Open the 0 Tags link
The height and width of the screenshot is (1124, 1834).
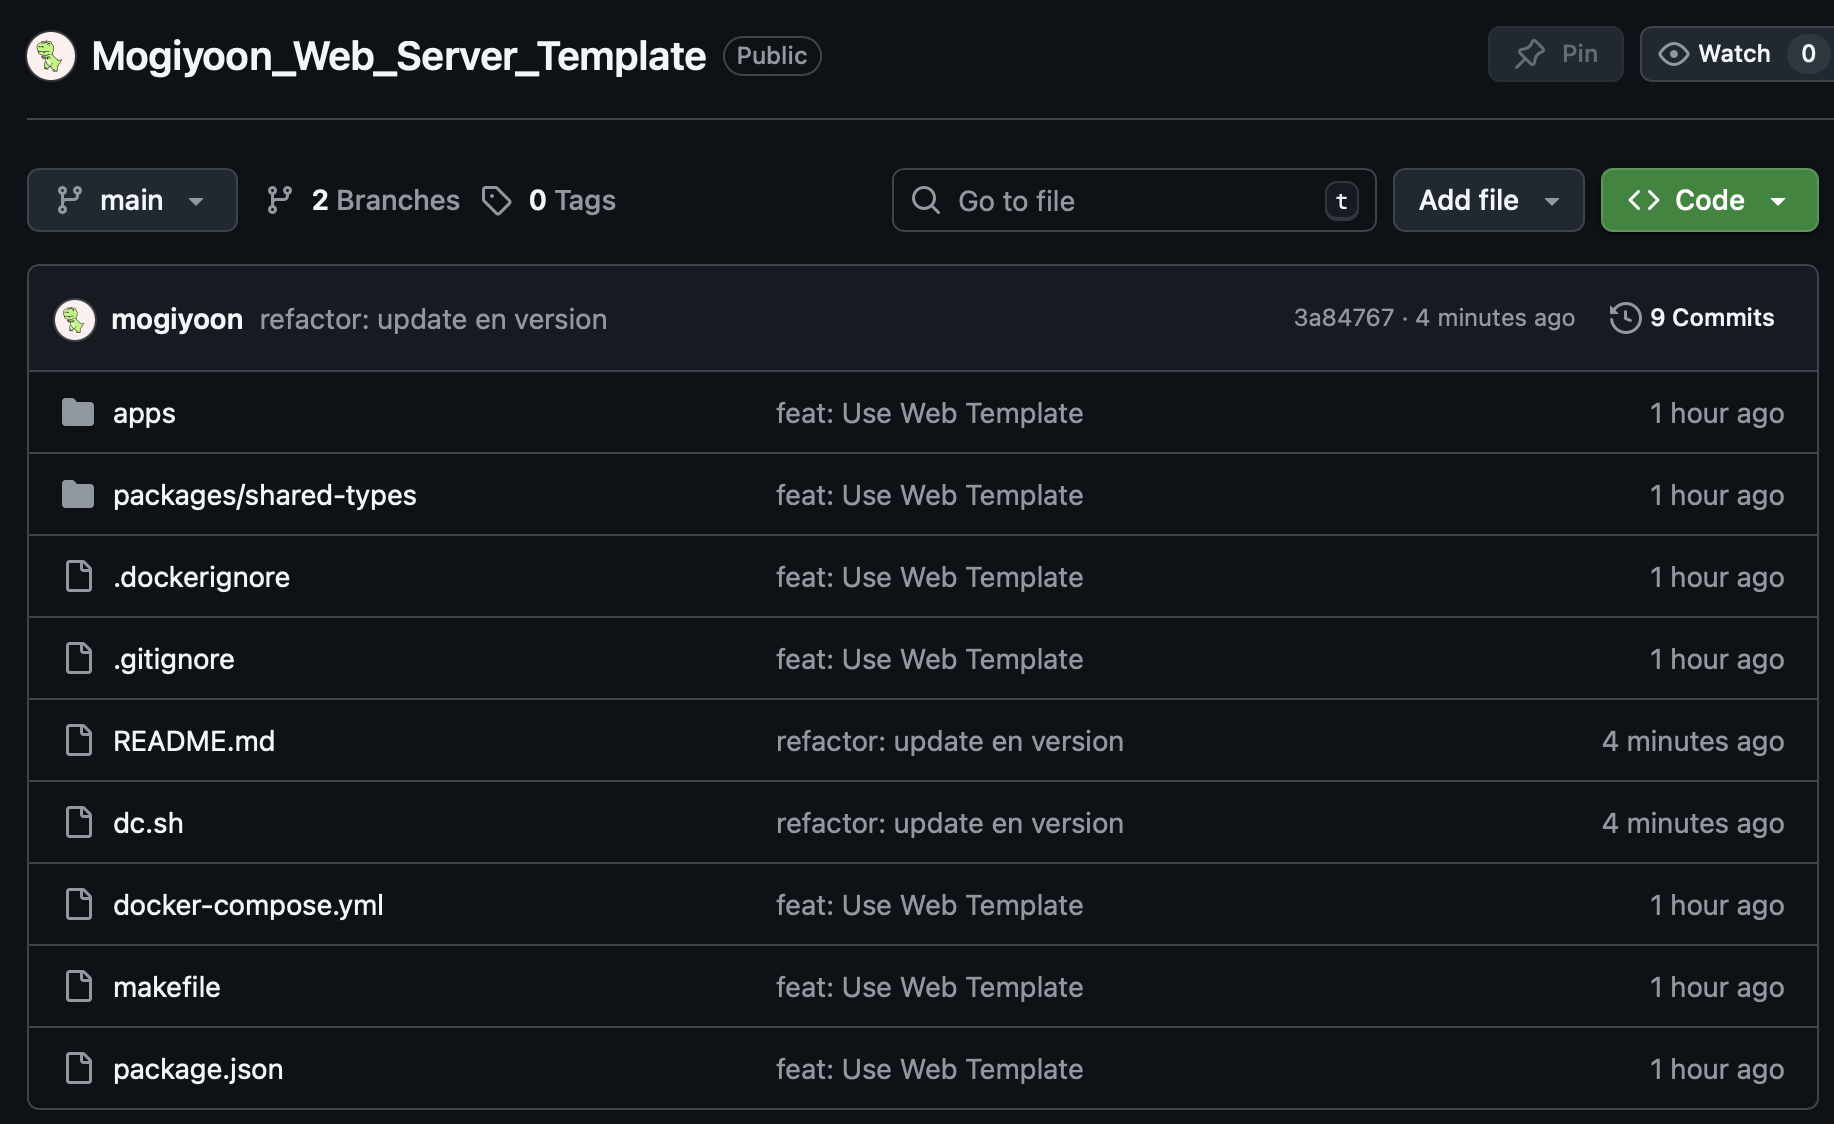(x=549, y=200)
